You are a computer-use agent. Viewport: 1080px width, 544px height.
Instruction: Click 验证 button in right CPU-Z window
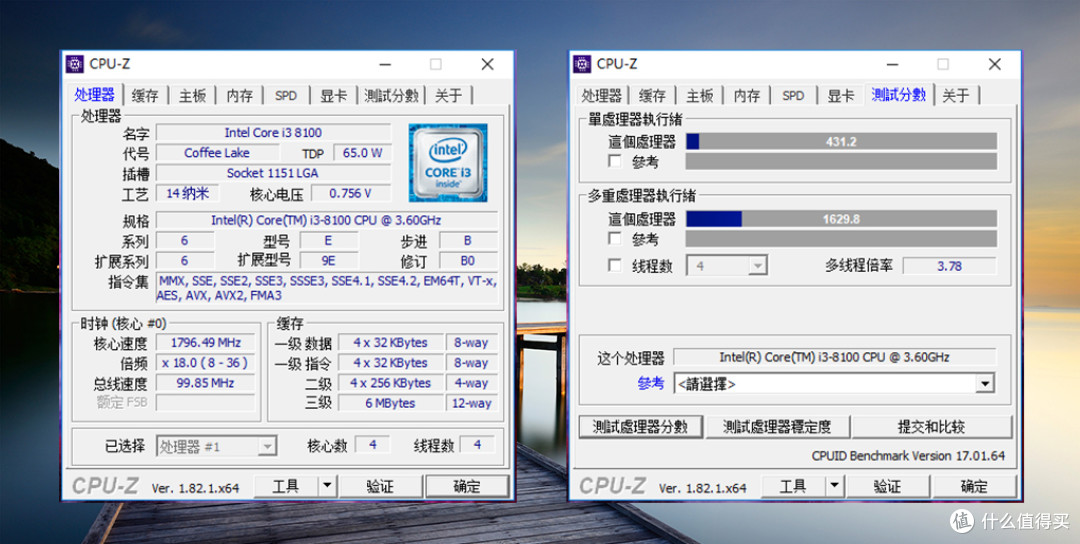(x=887, y=487)
